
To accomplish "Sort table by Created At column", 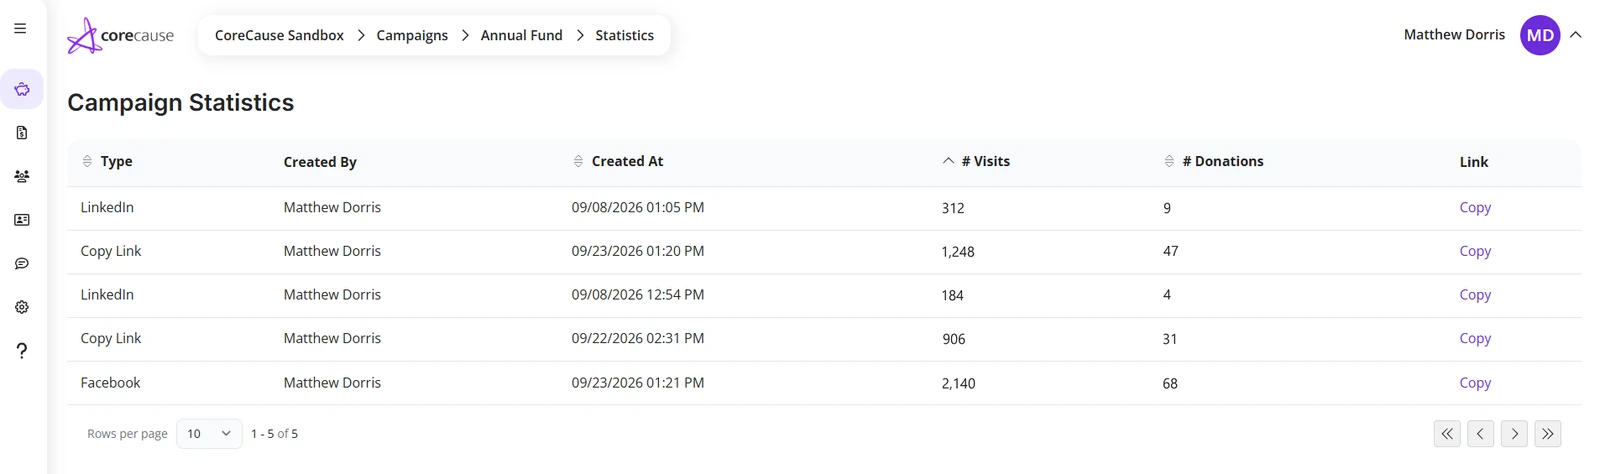I will tap(618, 161).
